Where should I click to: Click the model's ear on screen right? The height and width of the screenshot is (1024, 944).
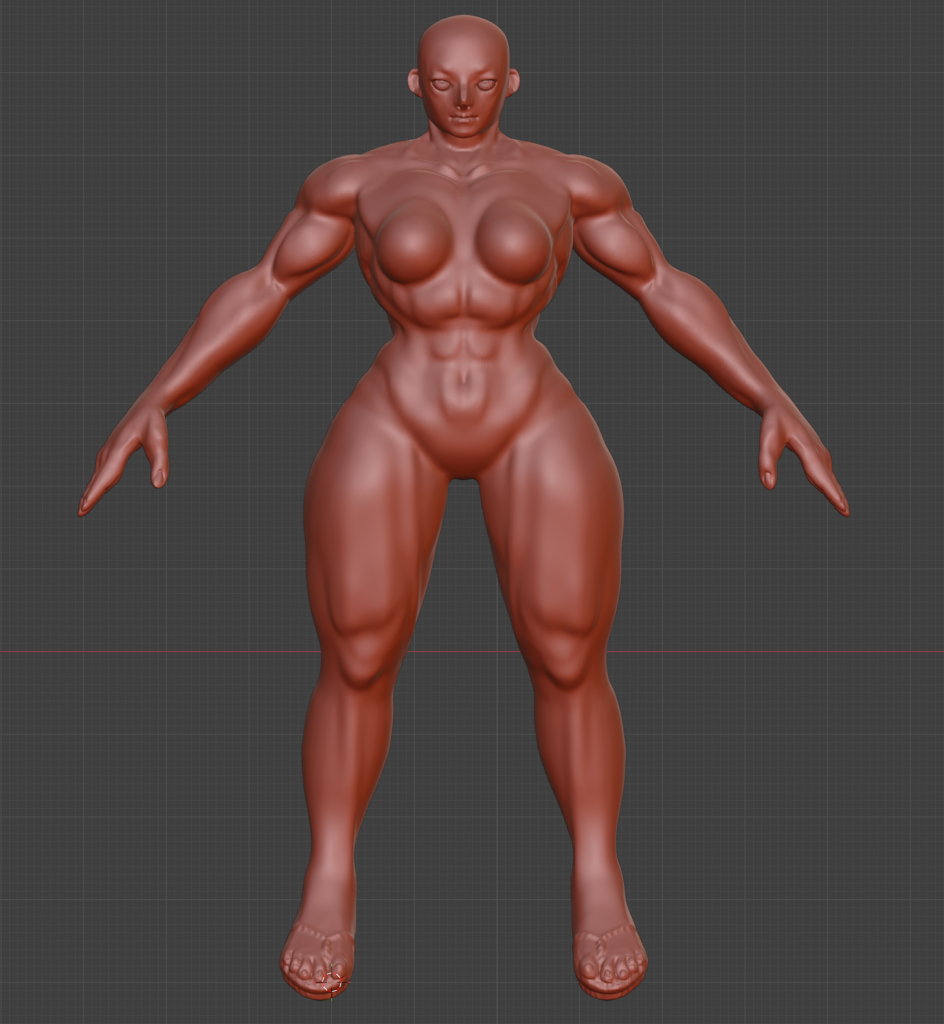point(513,81)
